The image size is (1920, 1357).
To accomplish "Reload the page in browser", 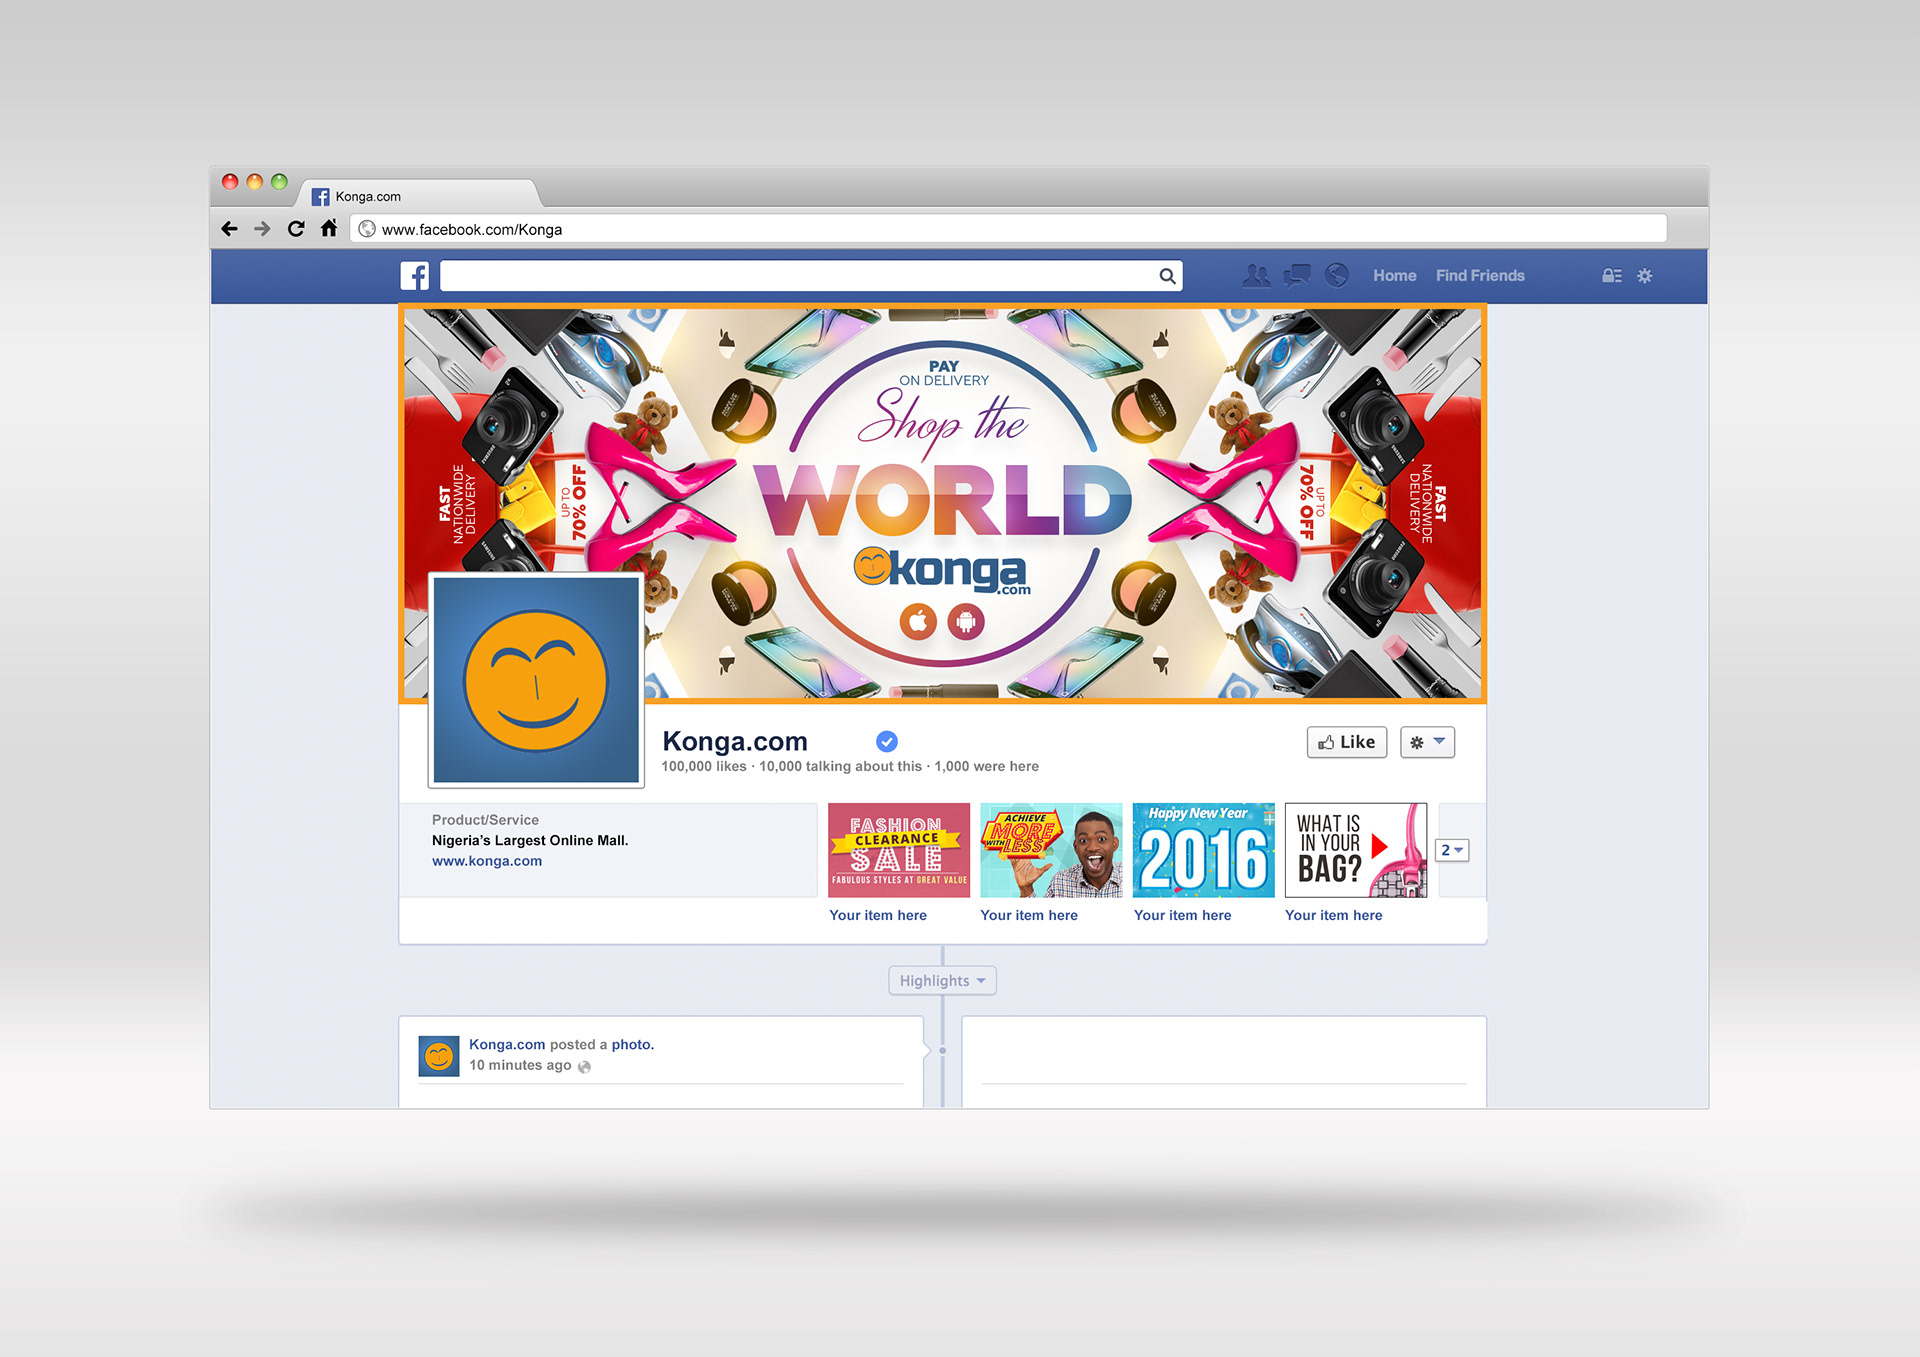I will click(296, 229).
